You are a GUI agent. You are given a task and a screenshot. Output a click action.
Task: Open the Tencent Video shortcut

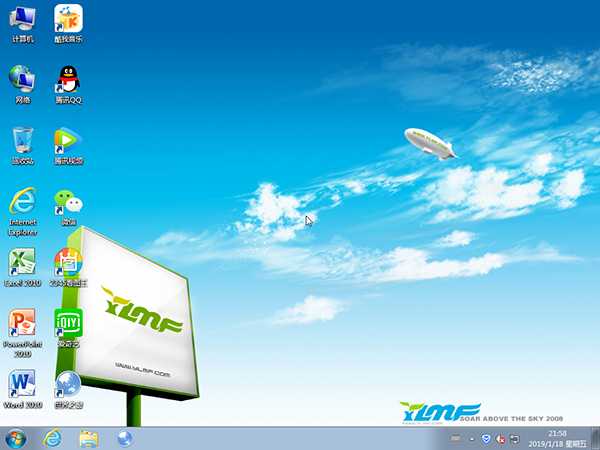tap(68, 146)
